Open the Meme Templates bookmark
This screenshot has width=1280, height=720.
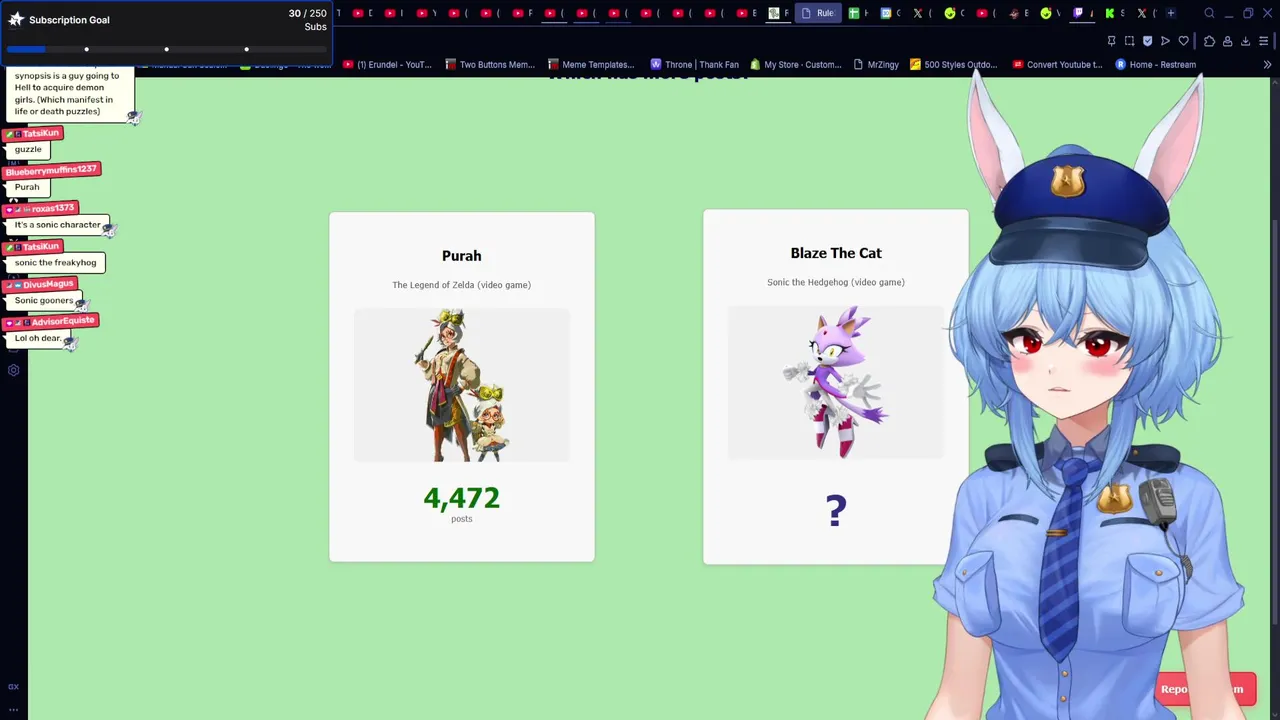[x=591, y=64]
